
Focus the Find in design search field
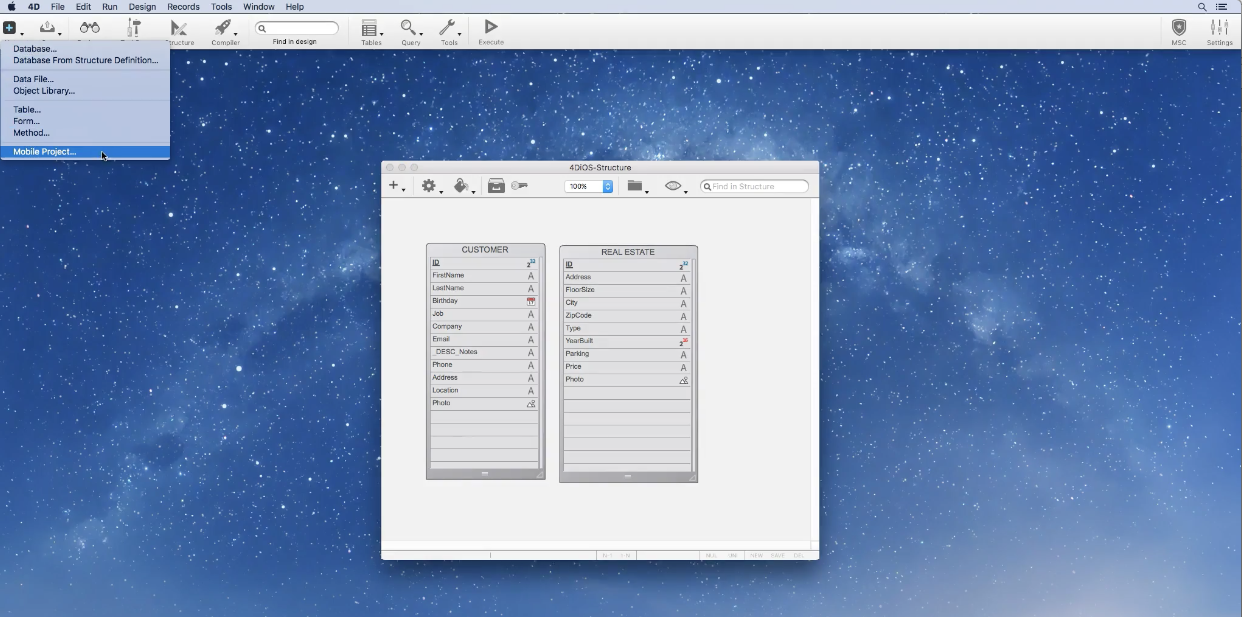pos(297,28)
